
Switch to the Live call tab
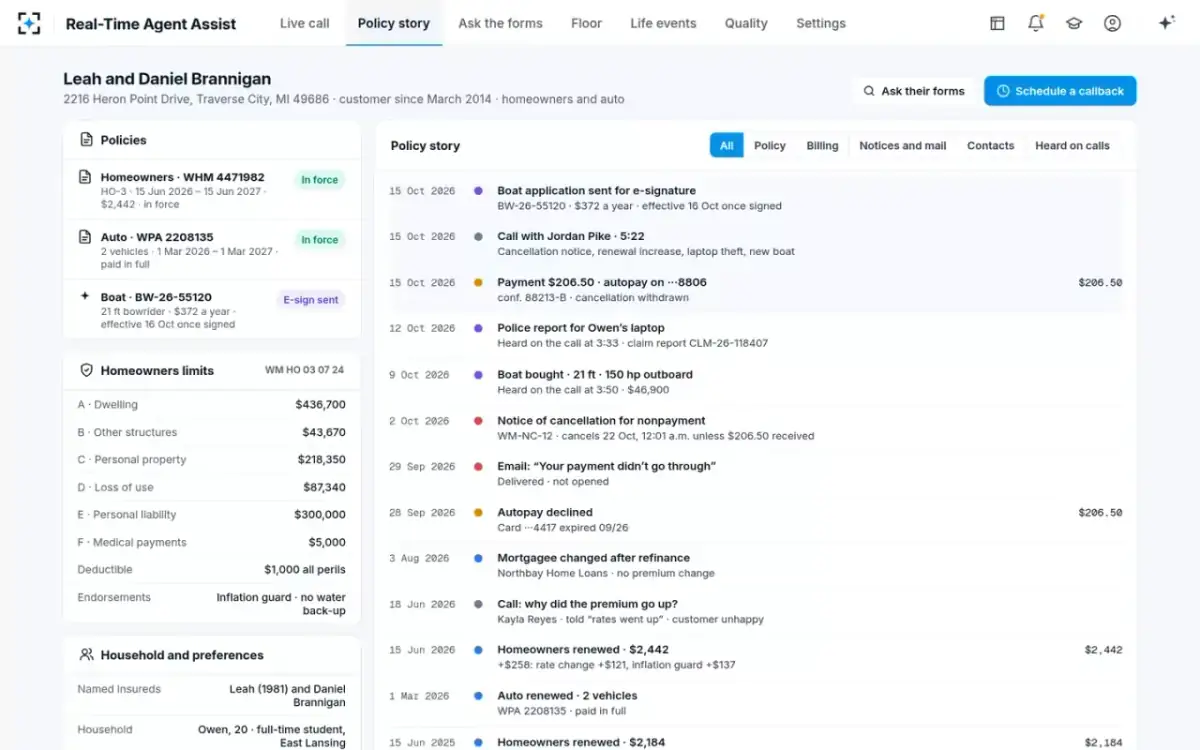(x=305, y=23)
